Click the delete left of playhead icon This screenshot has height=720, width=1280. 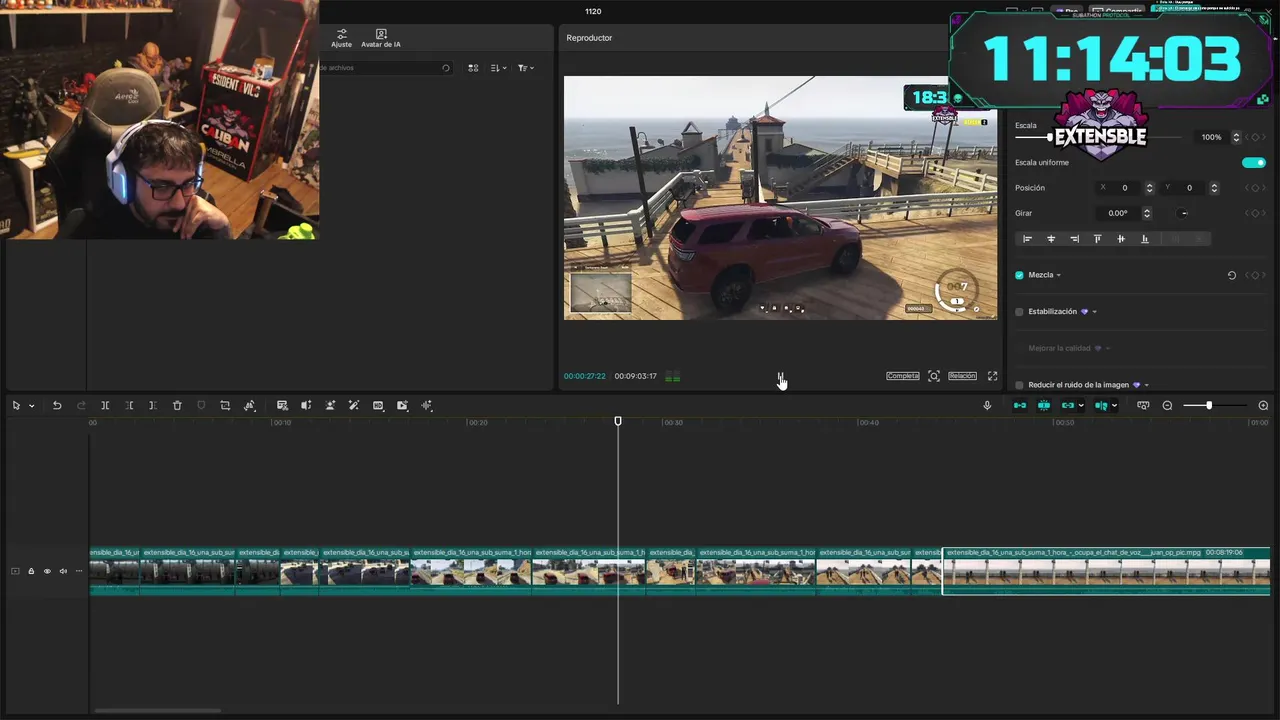(x=129, y=405)
